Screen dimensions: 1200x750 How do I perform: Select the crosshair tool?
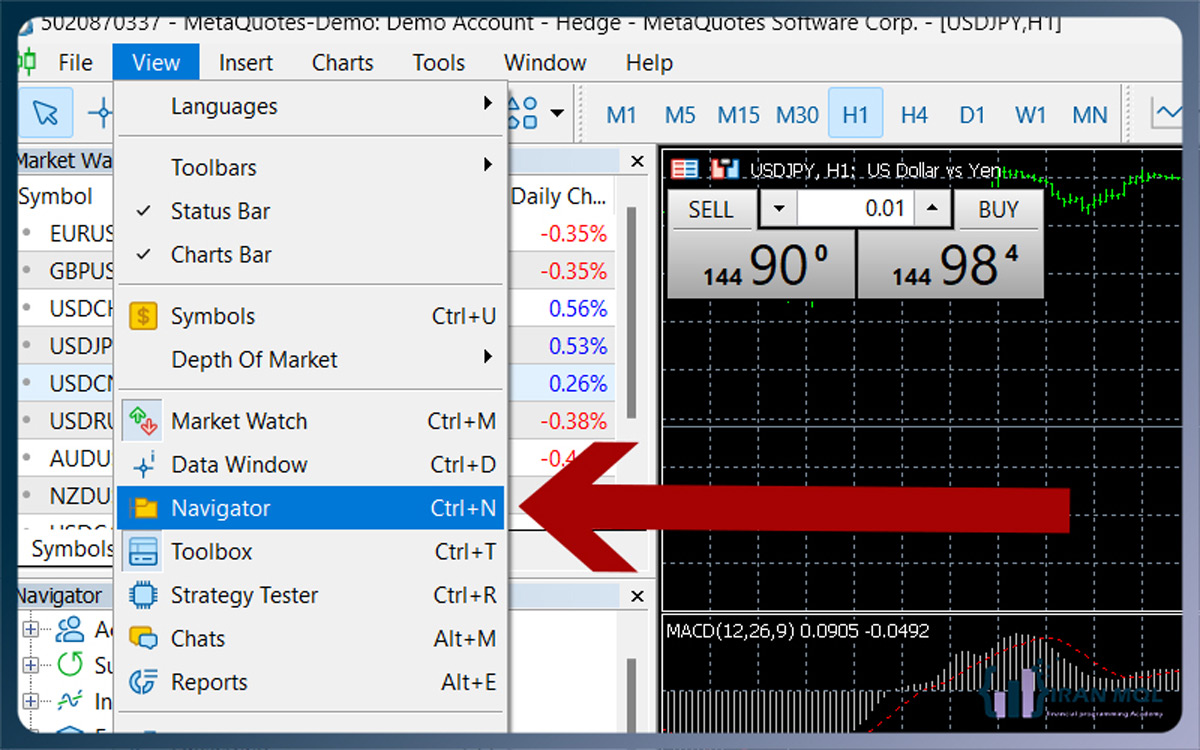(100, 113)
